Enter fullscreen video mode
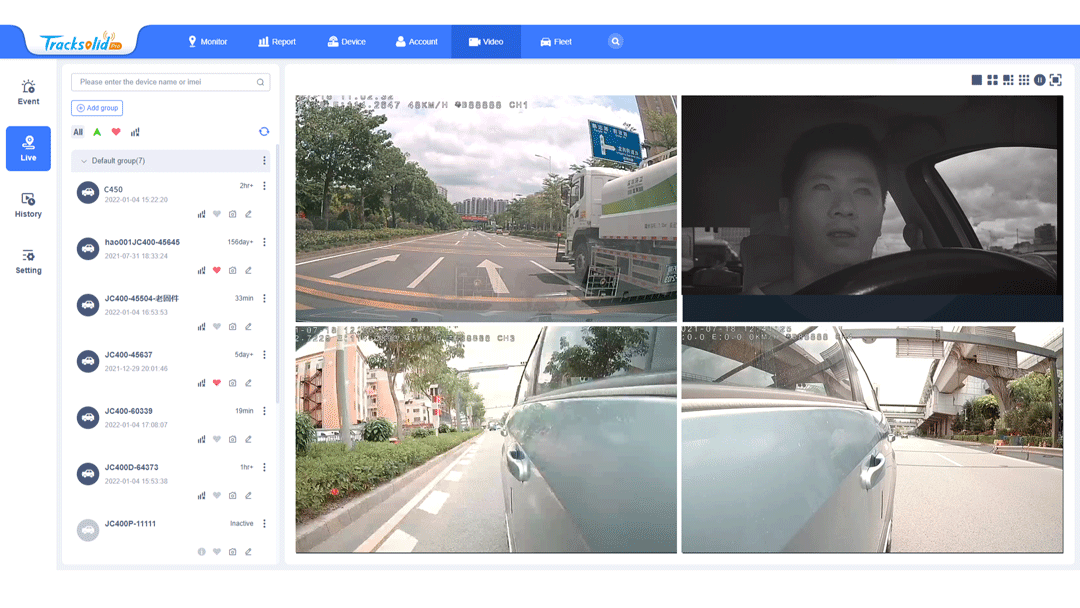This screenshot has width=1080, height=608. click(1056, 80)
